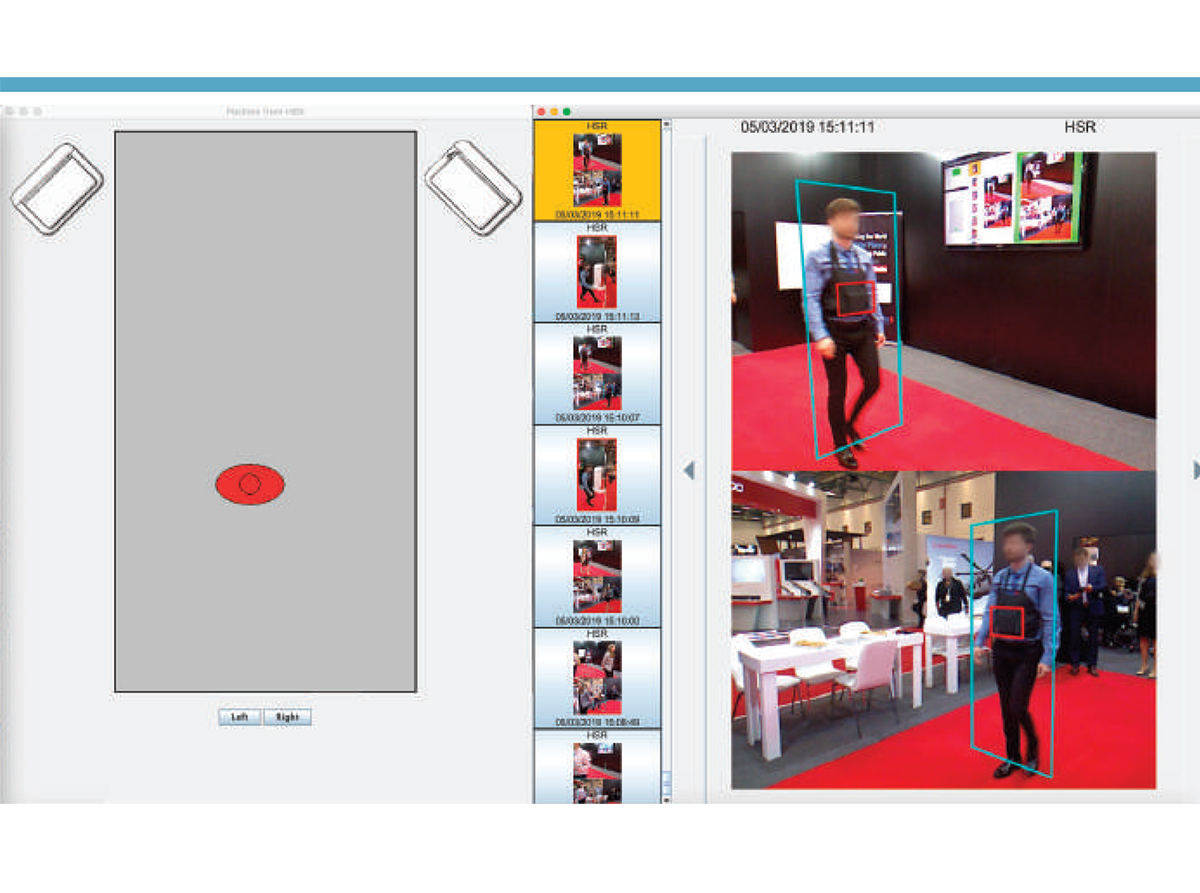This screenshot has height=893, width=1200.
Task: Click the right camera icon beside the map
Action: (x=474, y=187)
